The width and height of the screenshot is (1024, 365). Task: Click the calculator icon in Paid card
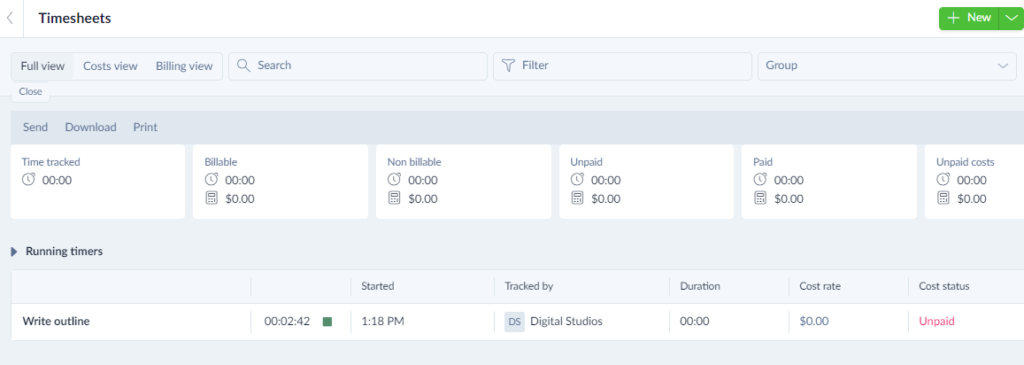(x=760, y=198)
